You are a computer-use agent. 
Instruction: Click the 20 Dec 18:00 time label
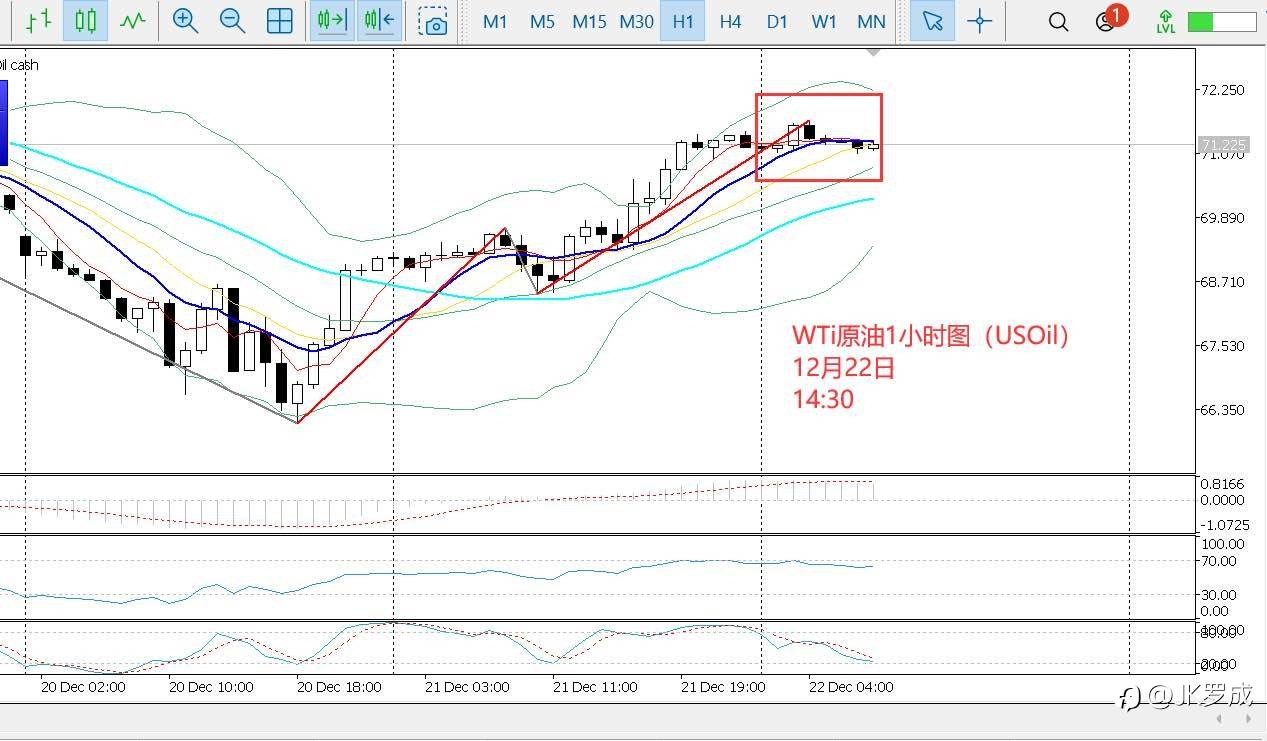tap(339, 687)
